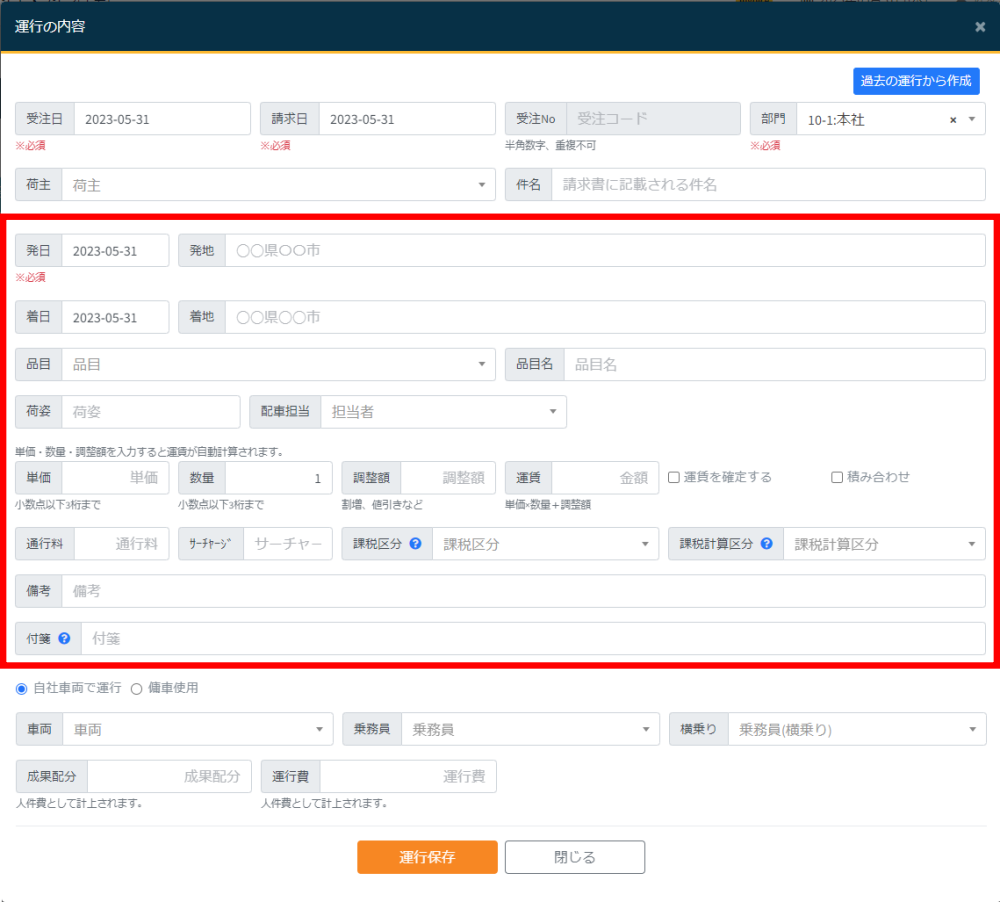Click the 発地 input field

pyautogui.click(x=604, y=251)
